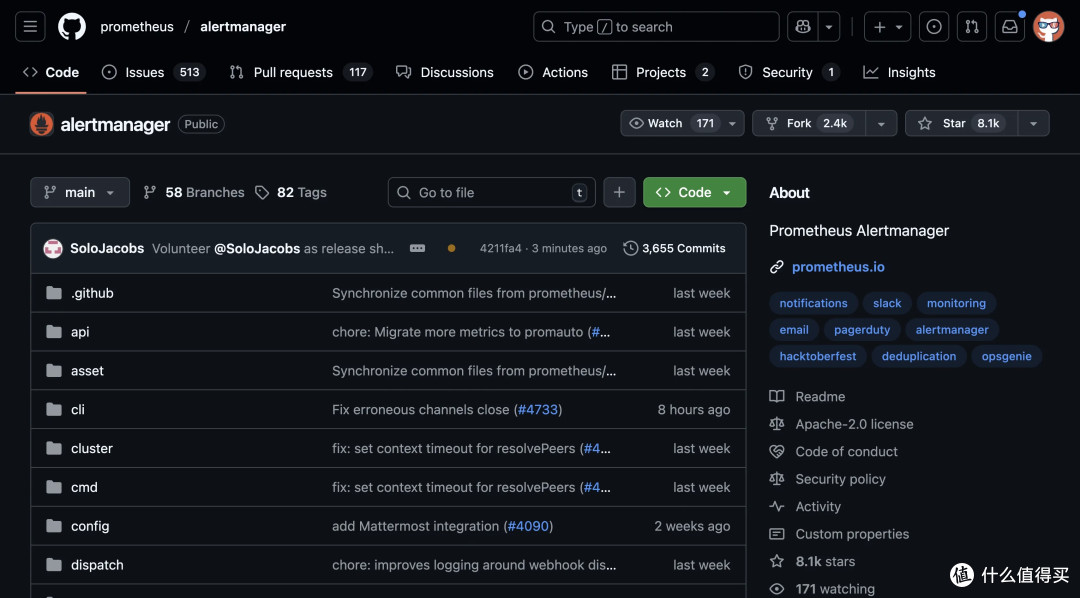Click the dispatch folder icon
The width and height of the screenshot is (1080, 598).
click(x=54, y=565)
